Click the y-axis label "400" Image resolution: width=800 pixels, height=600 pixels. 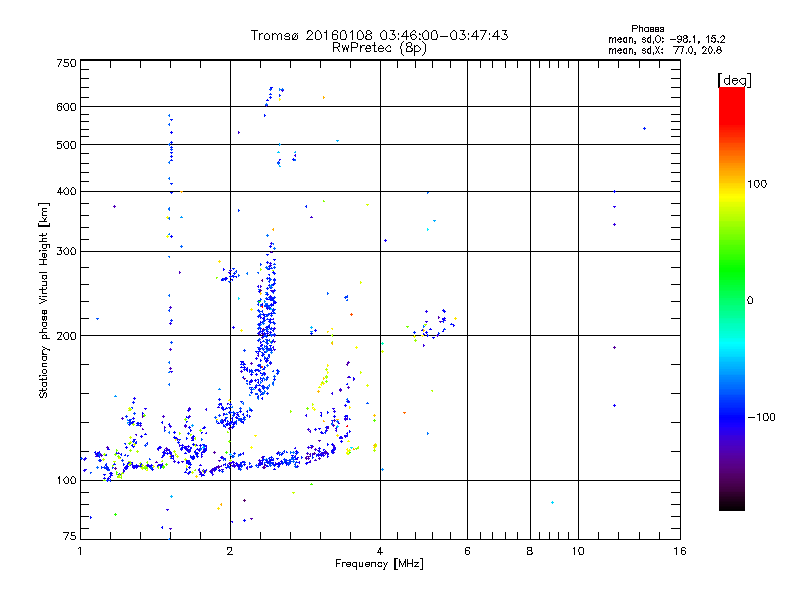66,191
